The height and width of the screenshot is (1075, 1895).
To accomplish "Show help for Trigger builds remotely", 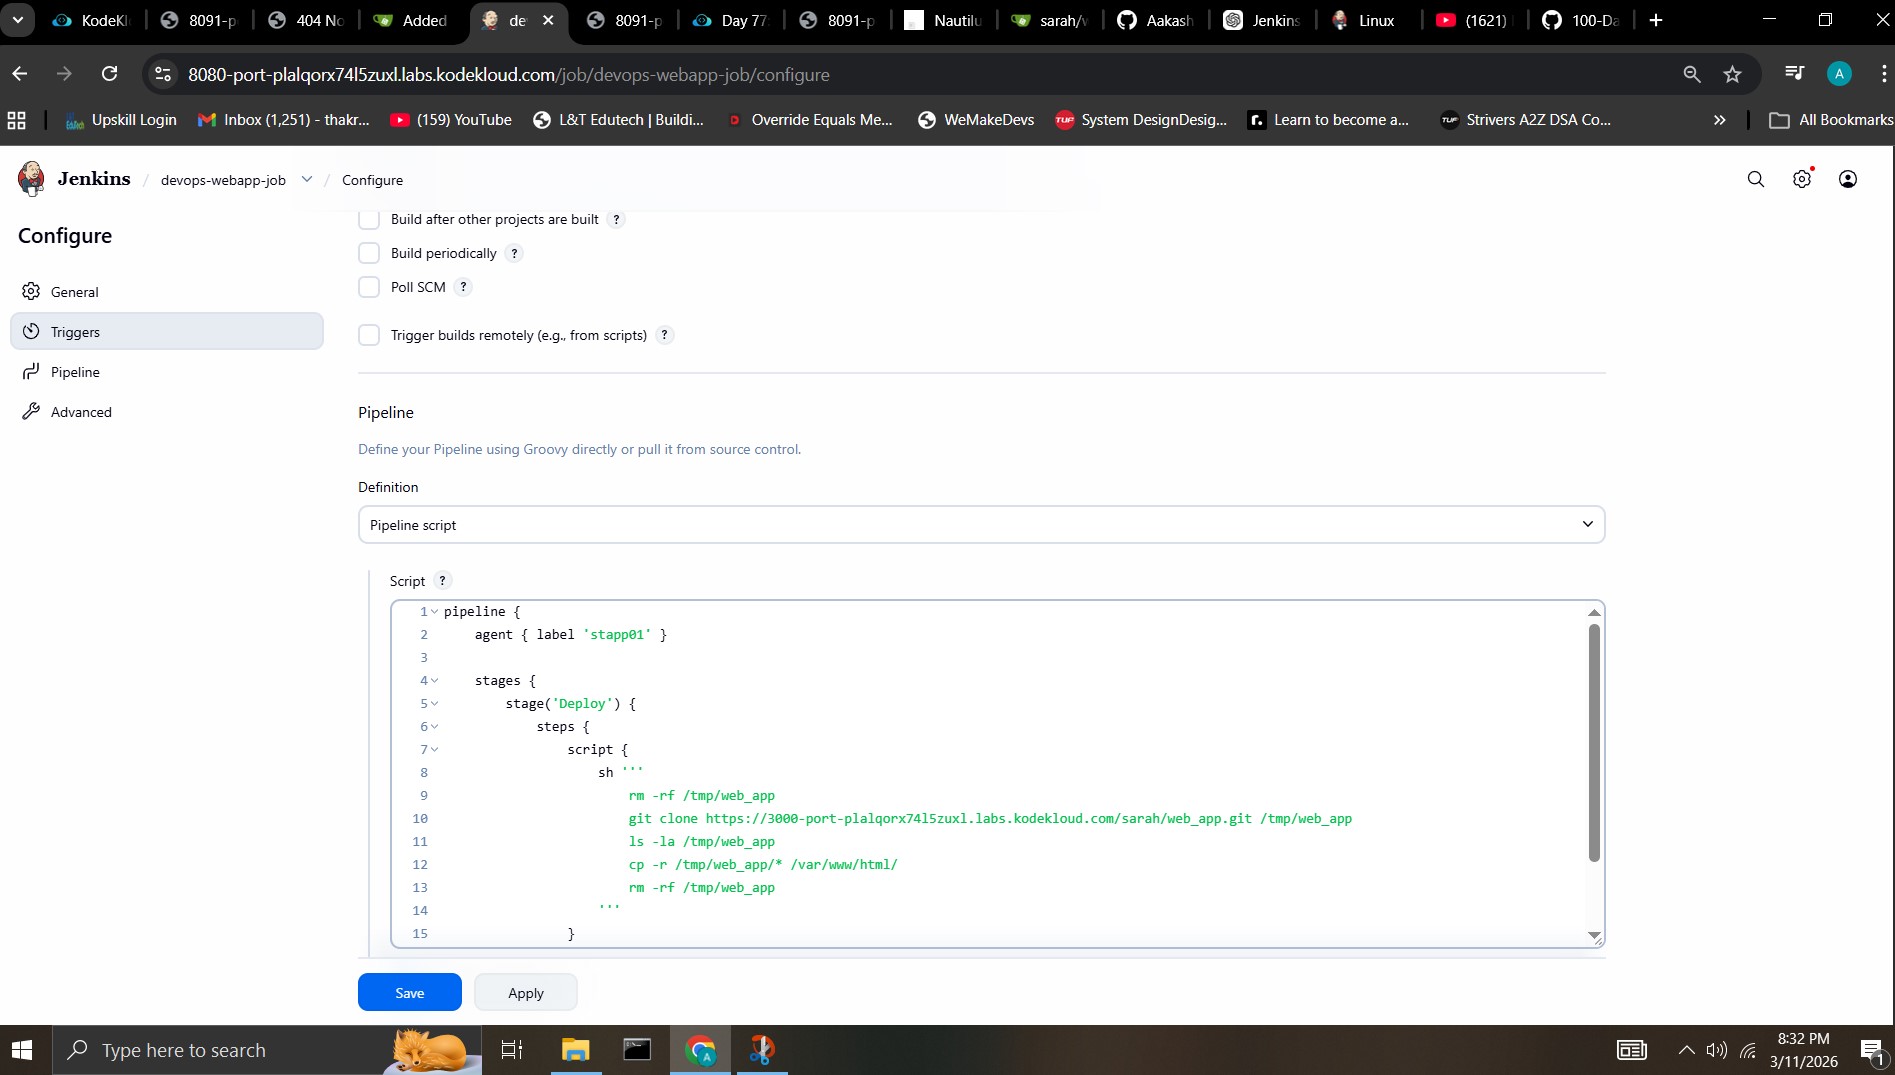I will pos(664,335).
